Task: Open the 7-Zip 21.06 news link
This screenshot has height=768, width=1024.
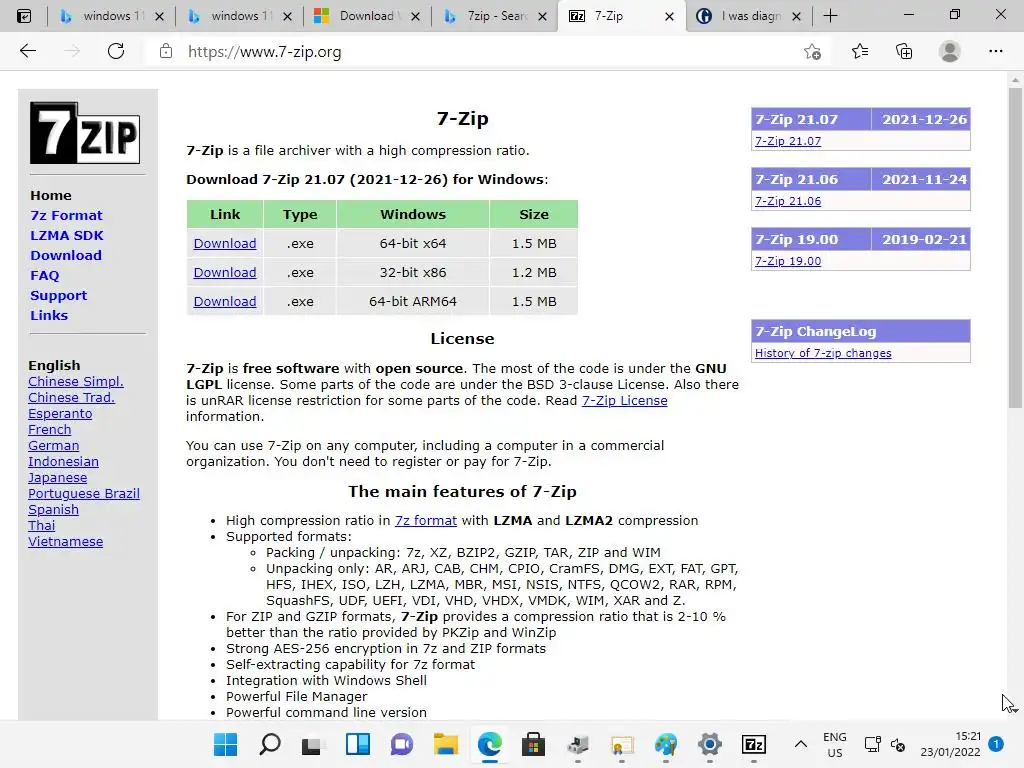Action: tap(788, 201)
